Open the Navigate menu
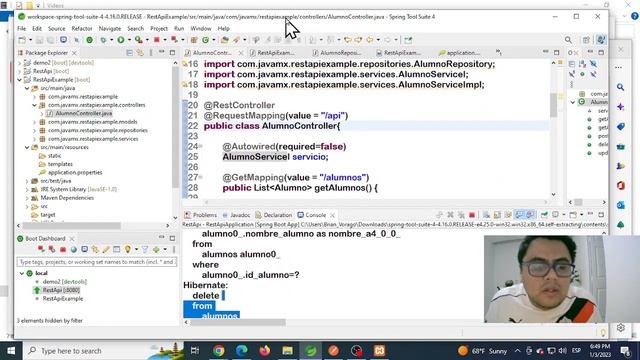Screen dimensions: 640x360 110,29
